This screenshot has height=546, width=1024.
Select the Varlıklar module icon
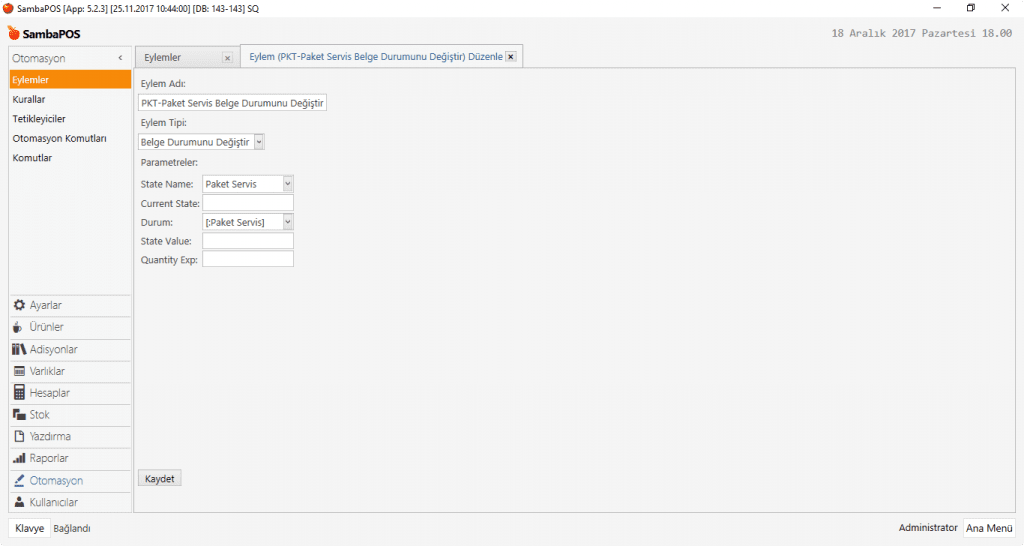tap(19, 371)
